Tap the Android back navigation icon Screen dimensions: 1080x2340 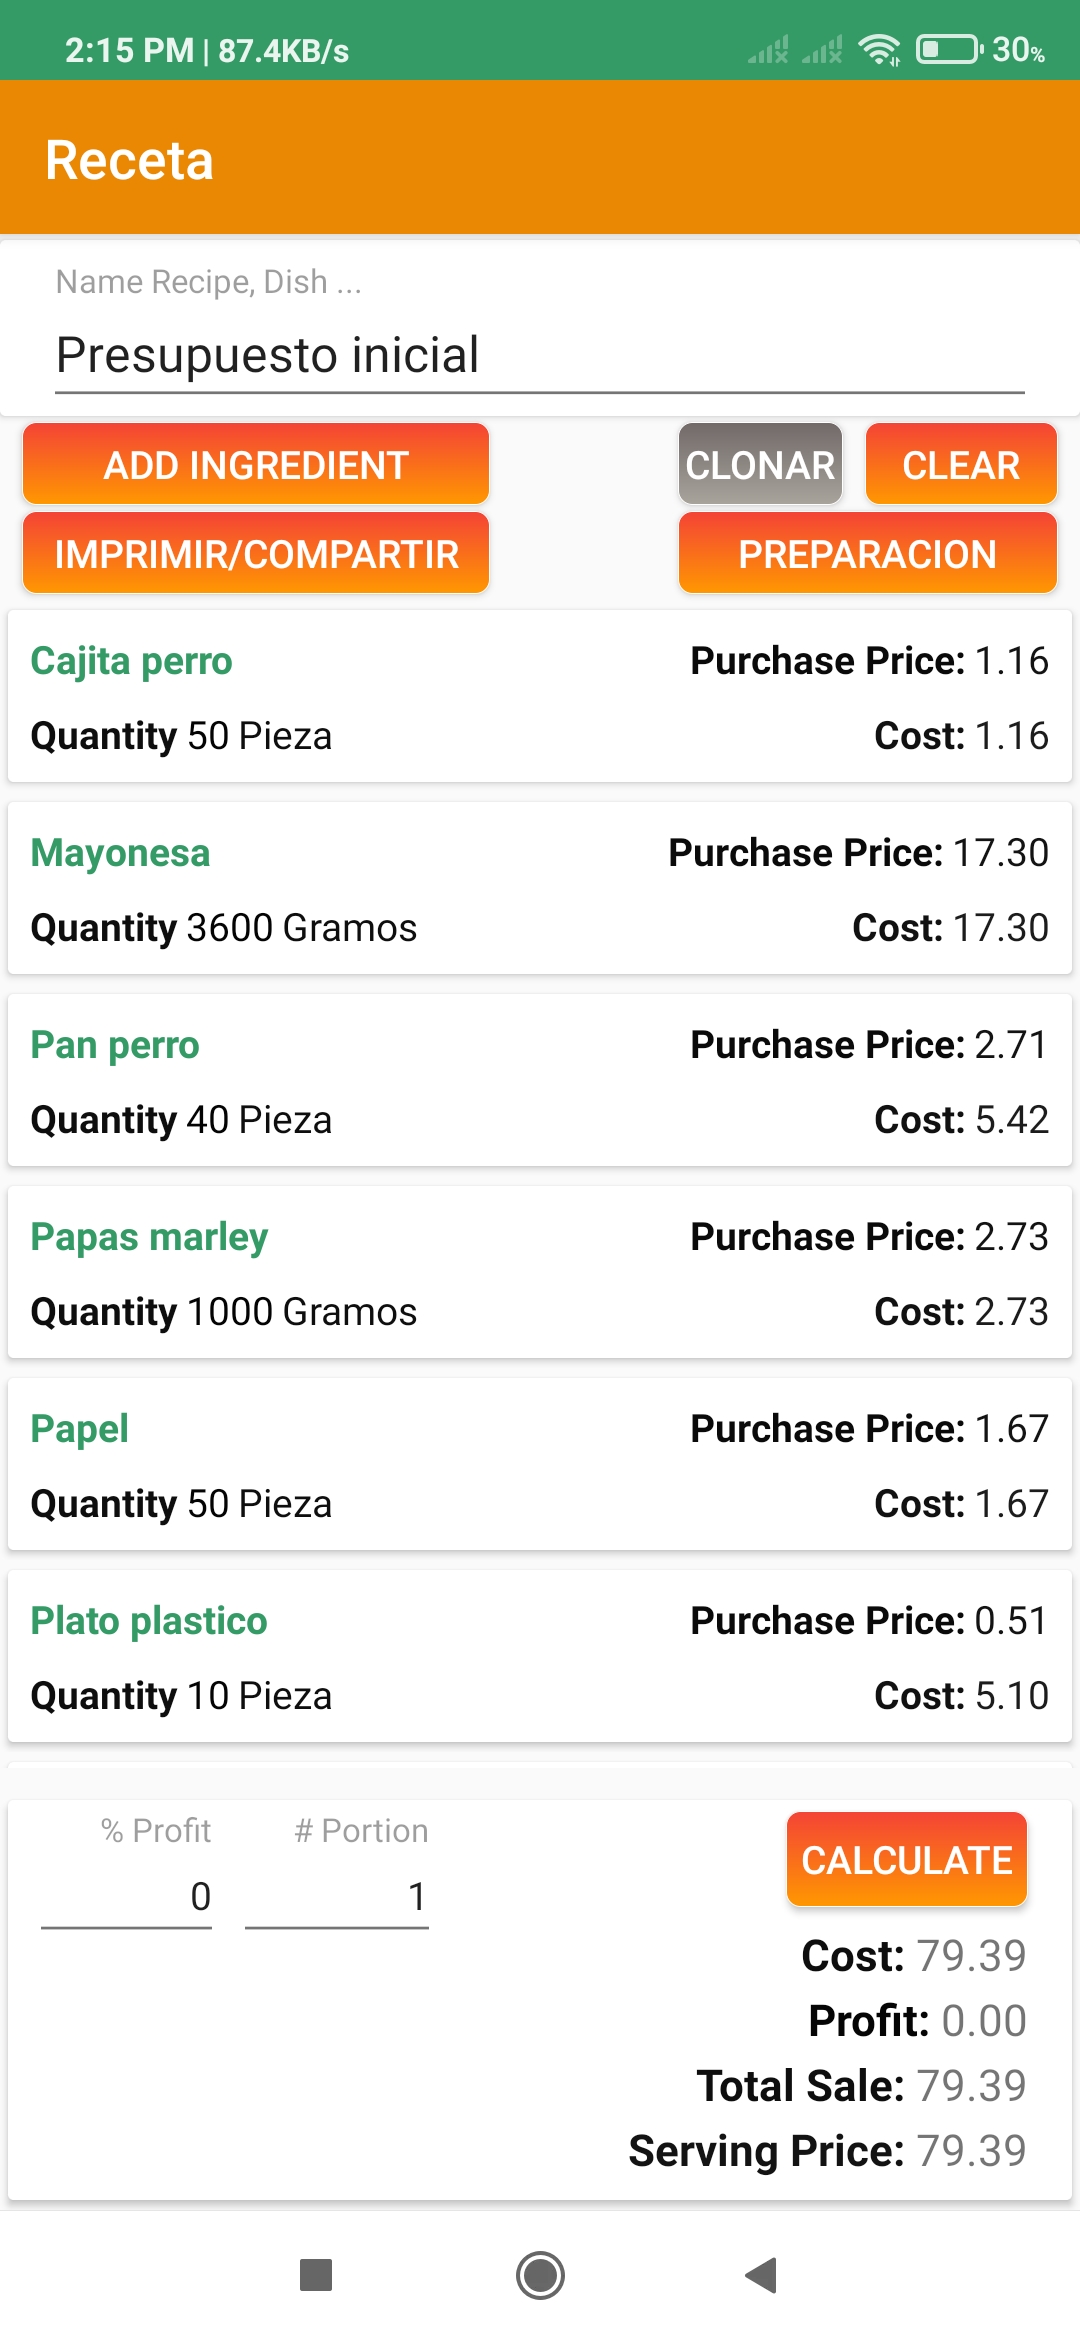coord(762,2275)
